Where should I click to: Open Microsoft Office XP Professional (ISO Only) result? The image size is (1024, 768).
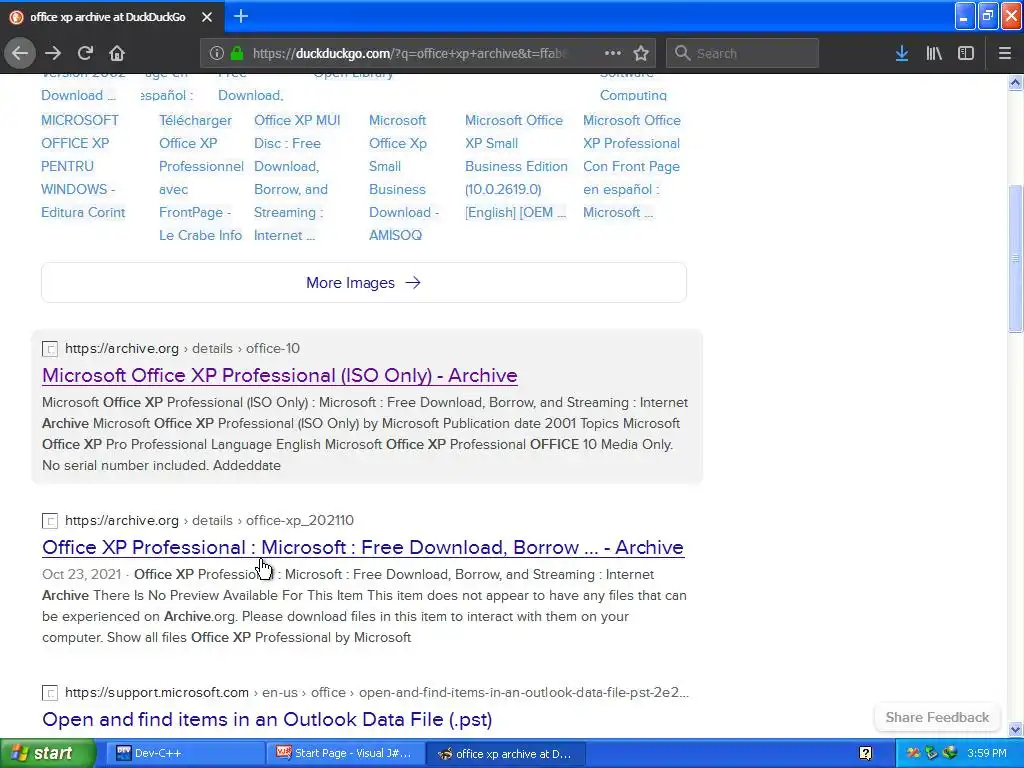point(280,376)
